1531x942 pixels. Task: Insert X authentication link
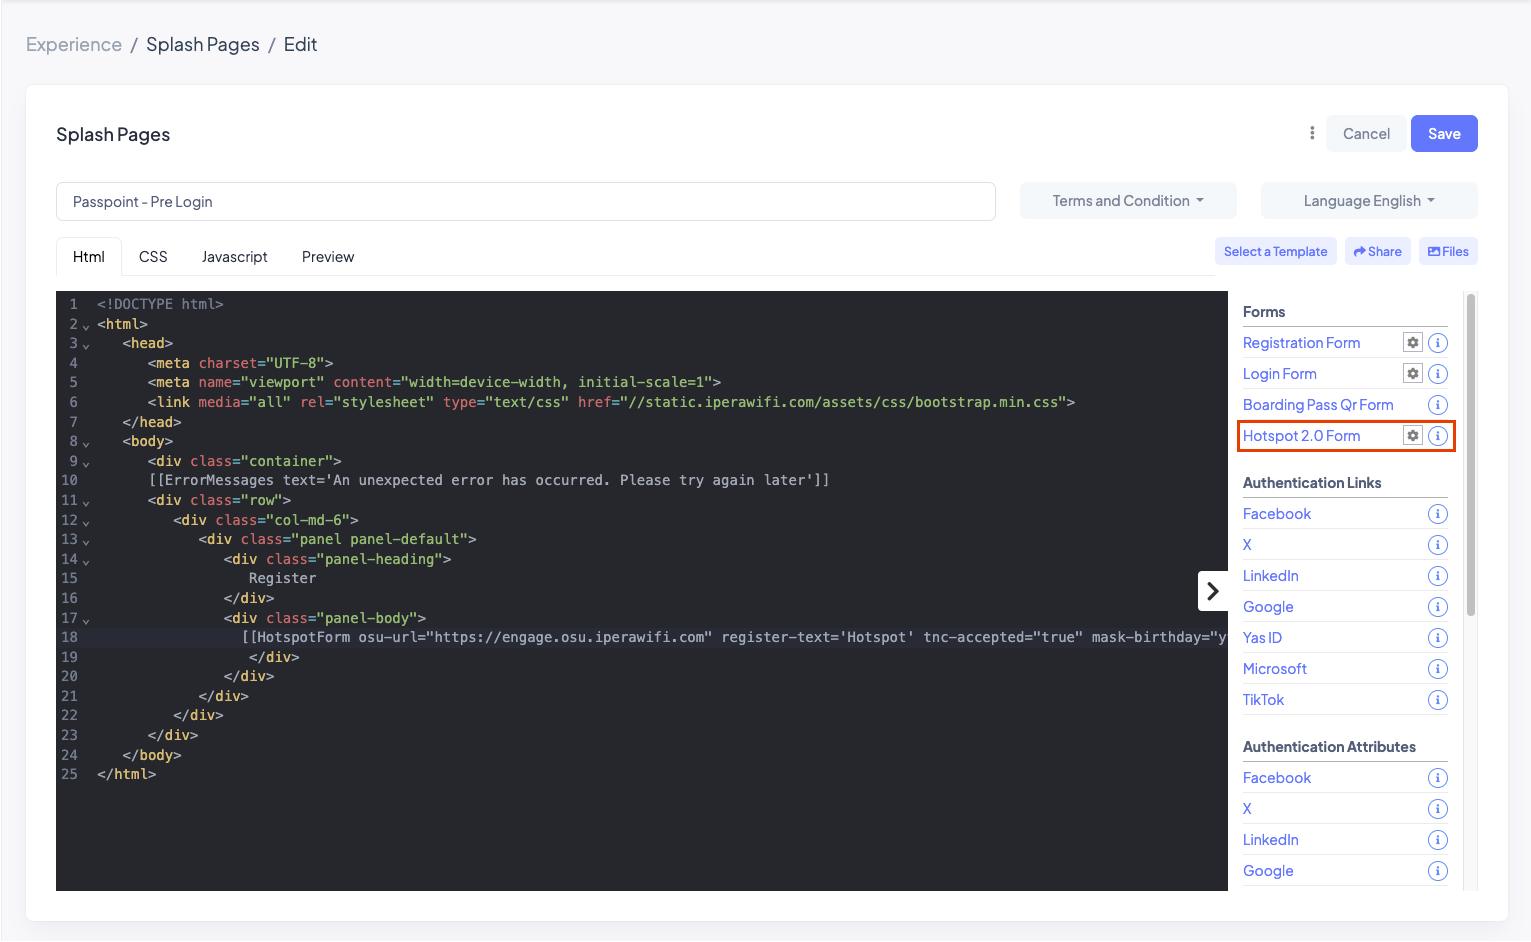point(1247,545)
